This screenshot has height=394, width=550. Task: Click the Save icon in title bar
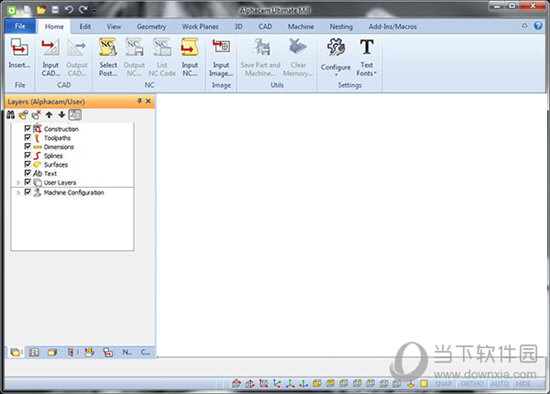pos(55,10)
